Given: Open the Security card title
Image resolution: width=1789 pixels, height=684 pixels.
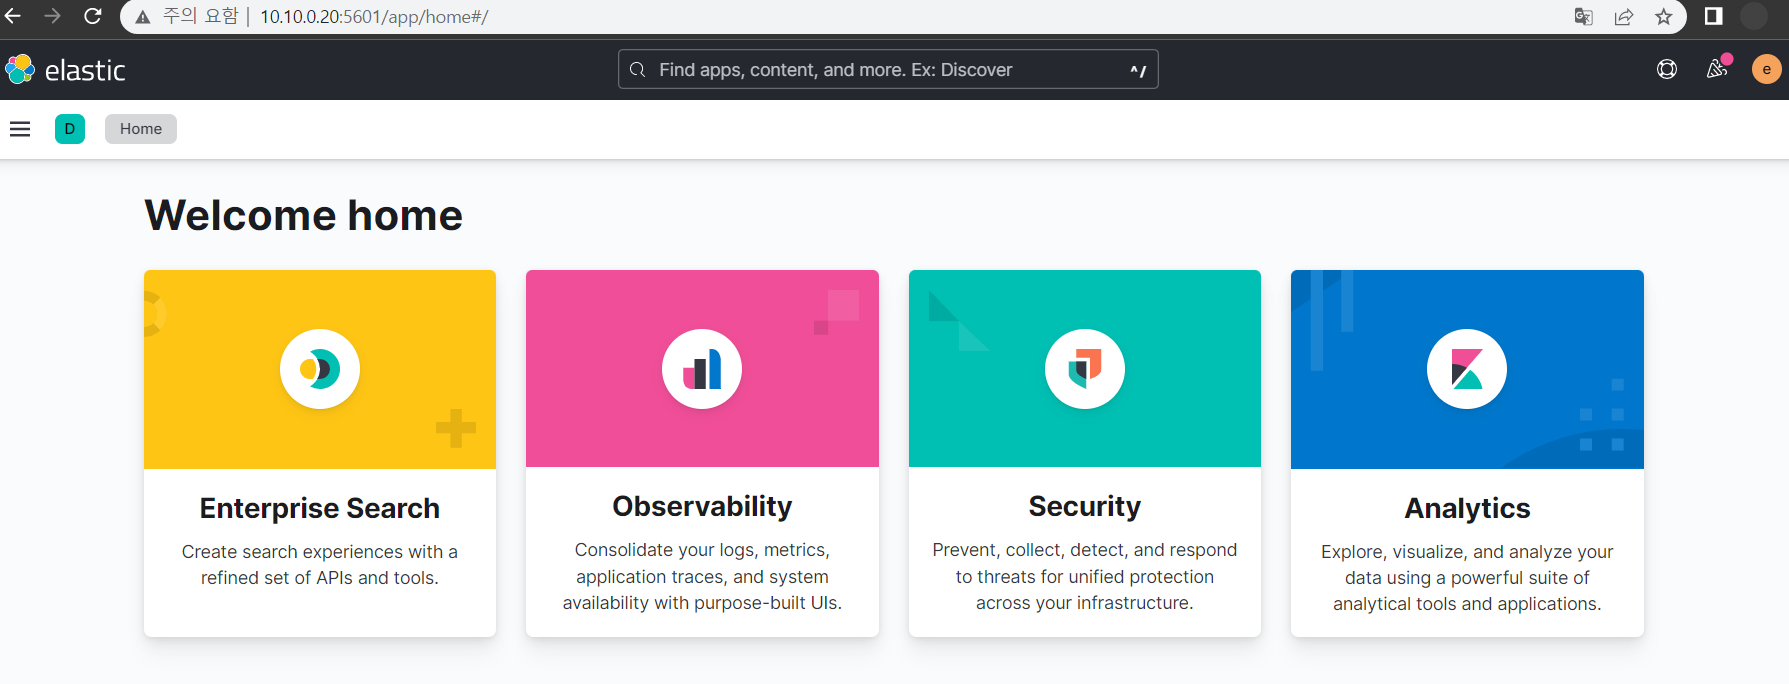Looking at the screenshot, I should [x=1085, y=506].
